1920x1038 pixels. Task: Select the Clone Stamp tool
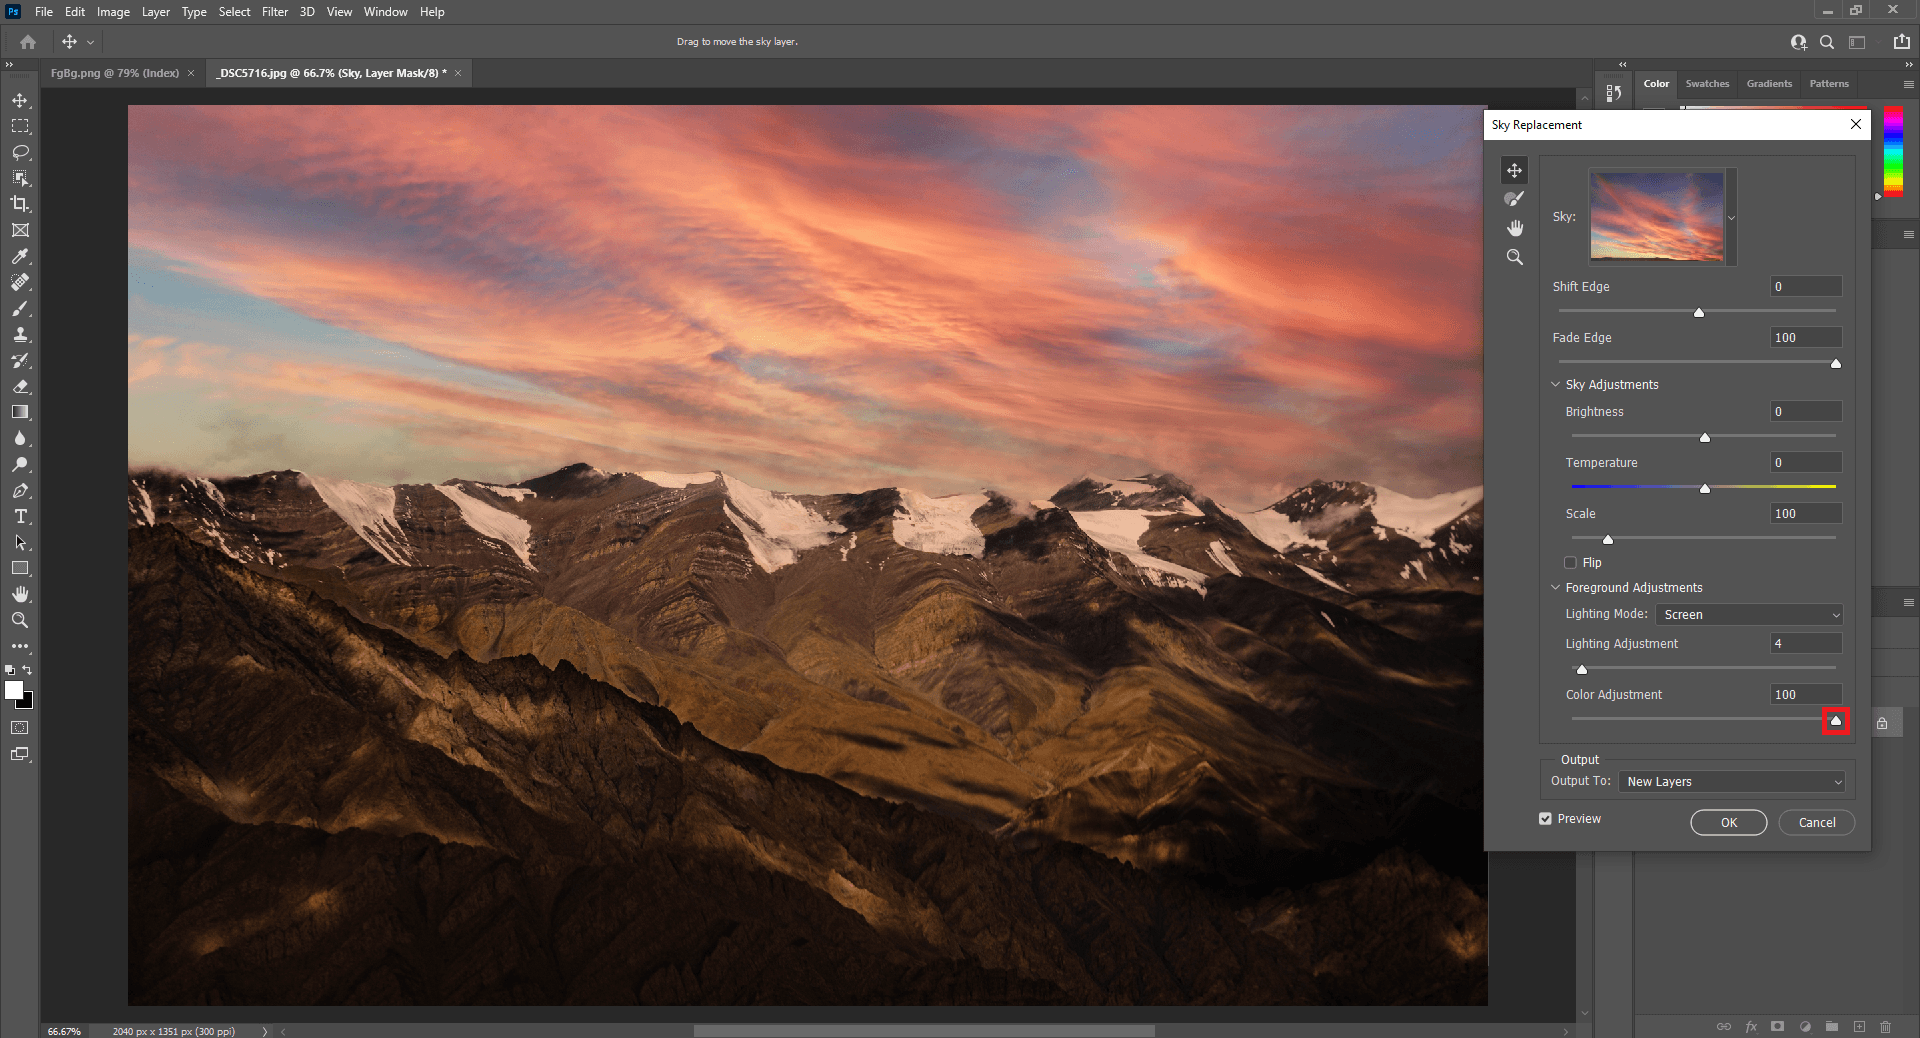[x=20, y=335]
